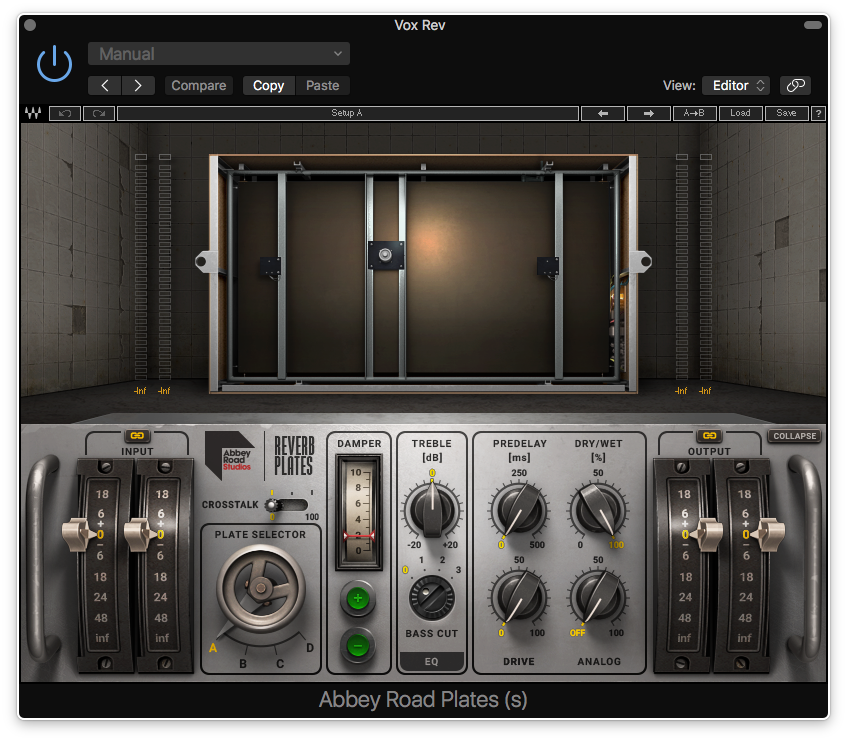Decrease damper with green minus button

click(x=357, y=645)
